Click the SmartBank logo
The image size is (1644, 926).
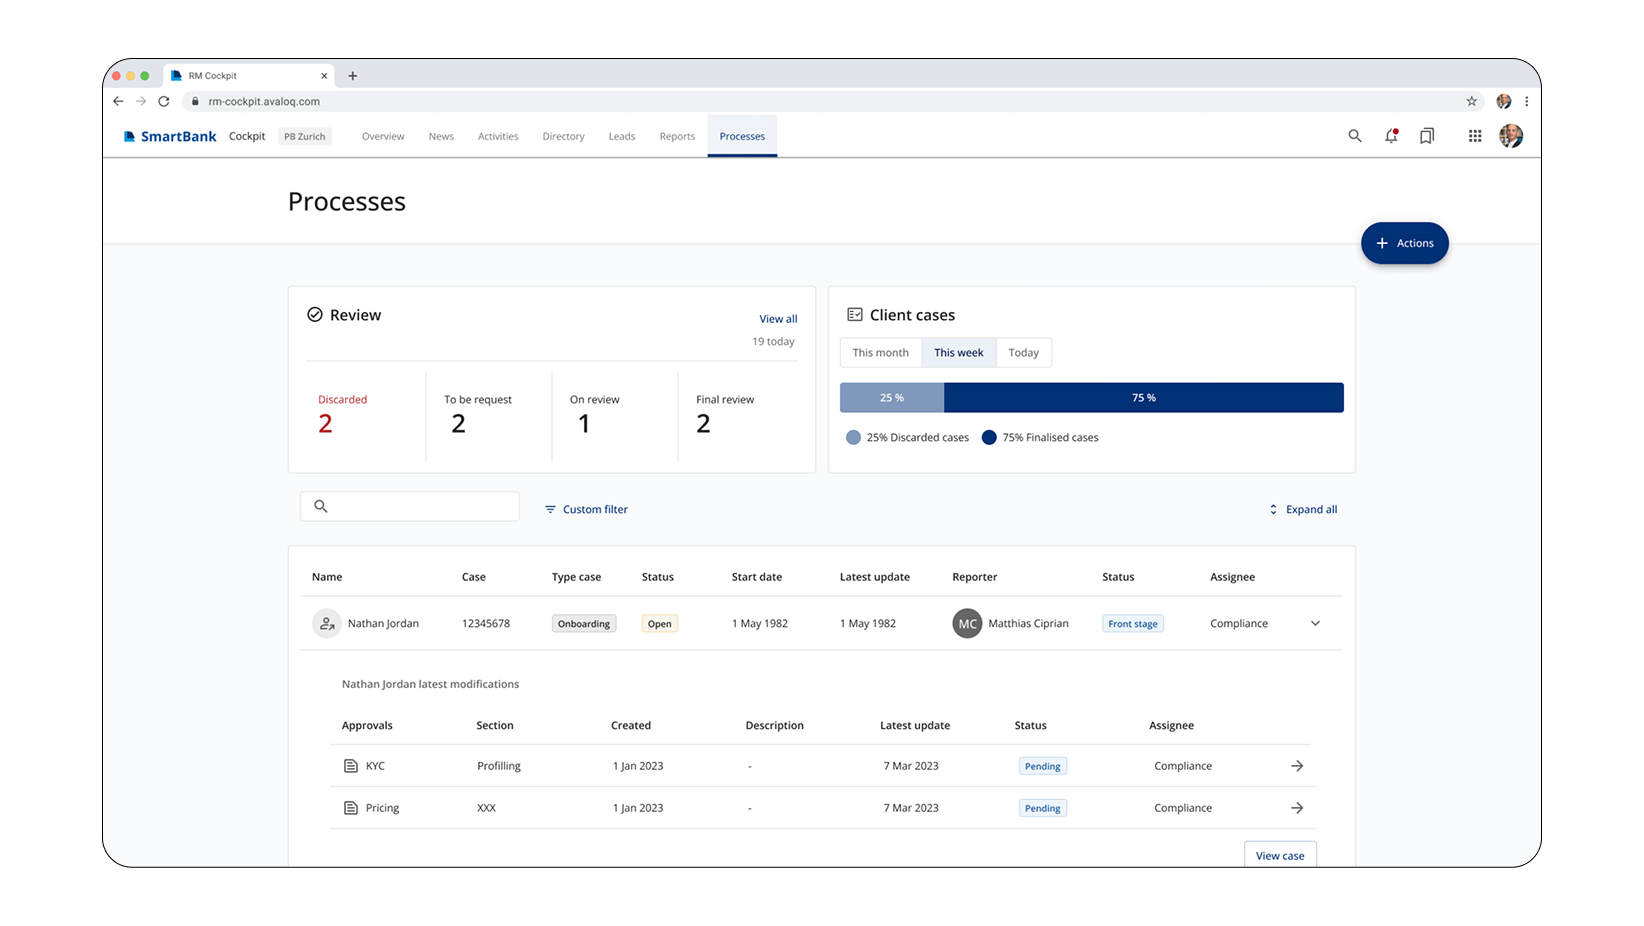point(170,136)
